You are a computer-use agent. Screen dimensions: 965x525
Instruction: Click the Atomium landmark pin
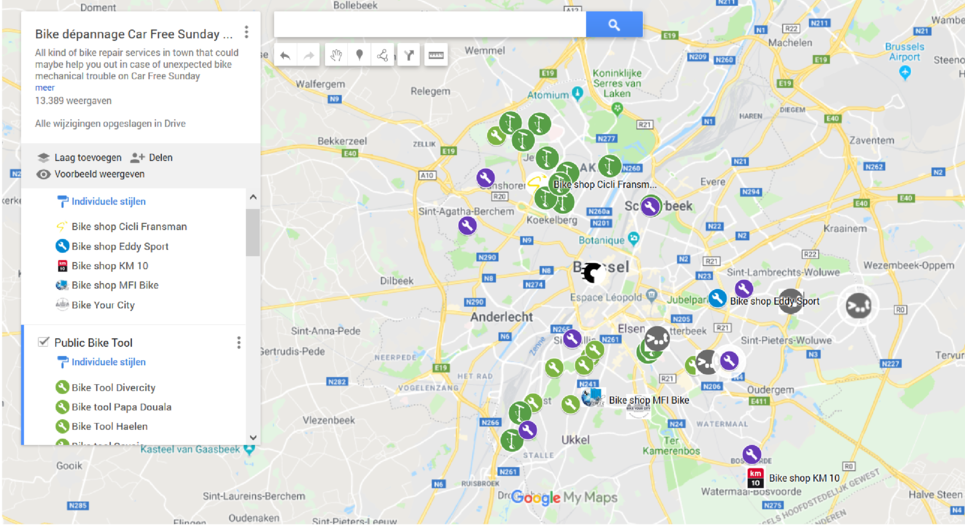click(577, 94)
